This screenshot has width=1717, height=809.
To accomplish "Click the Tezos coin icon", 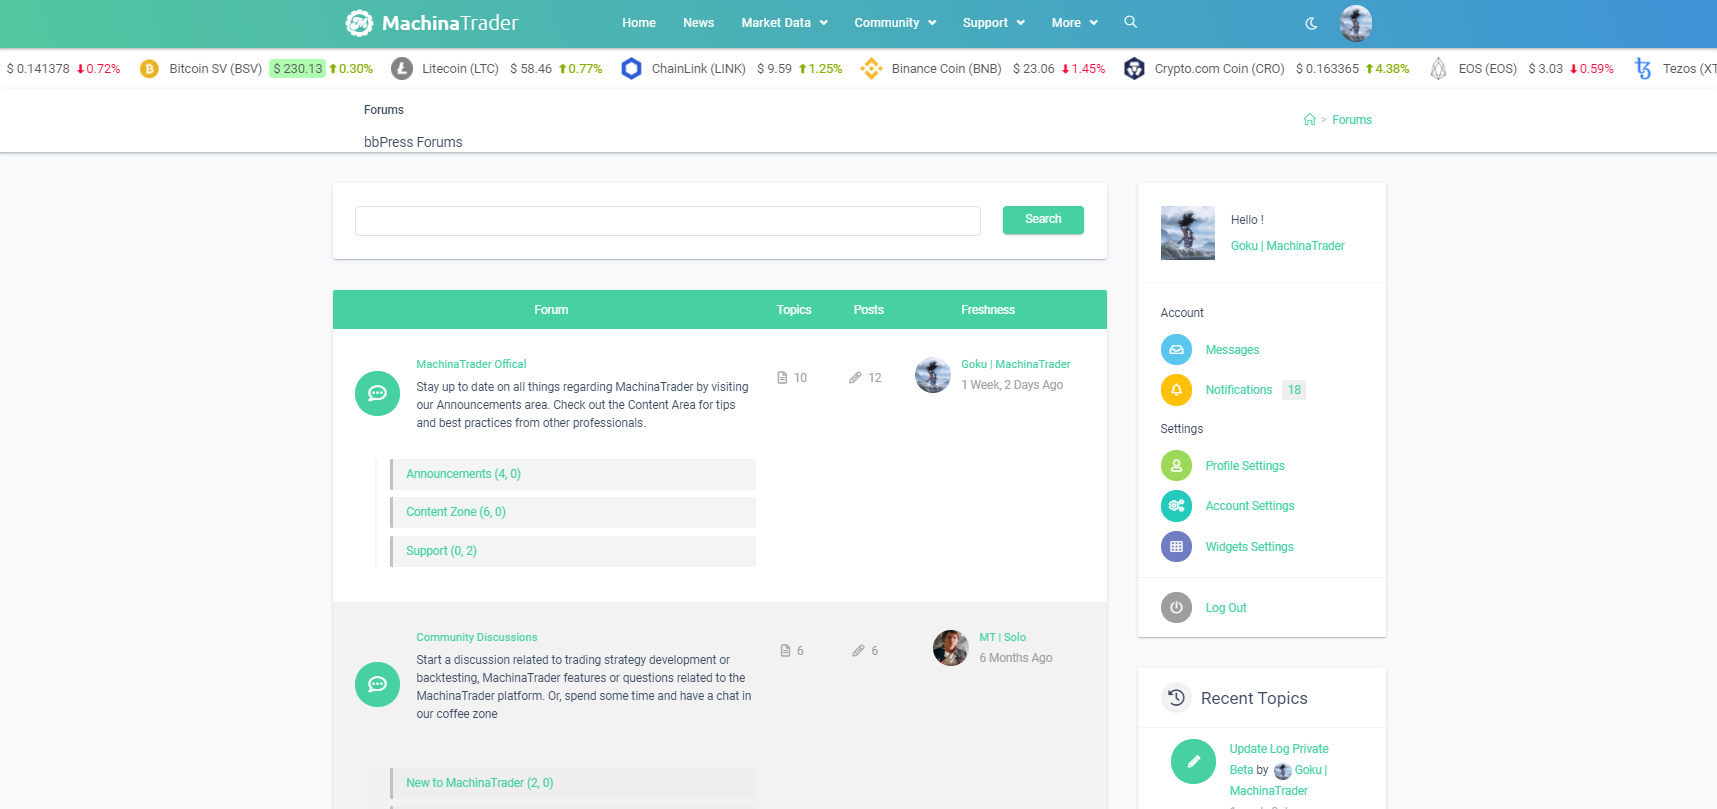I will point(1643,69).
